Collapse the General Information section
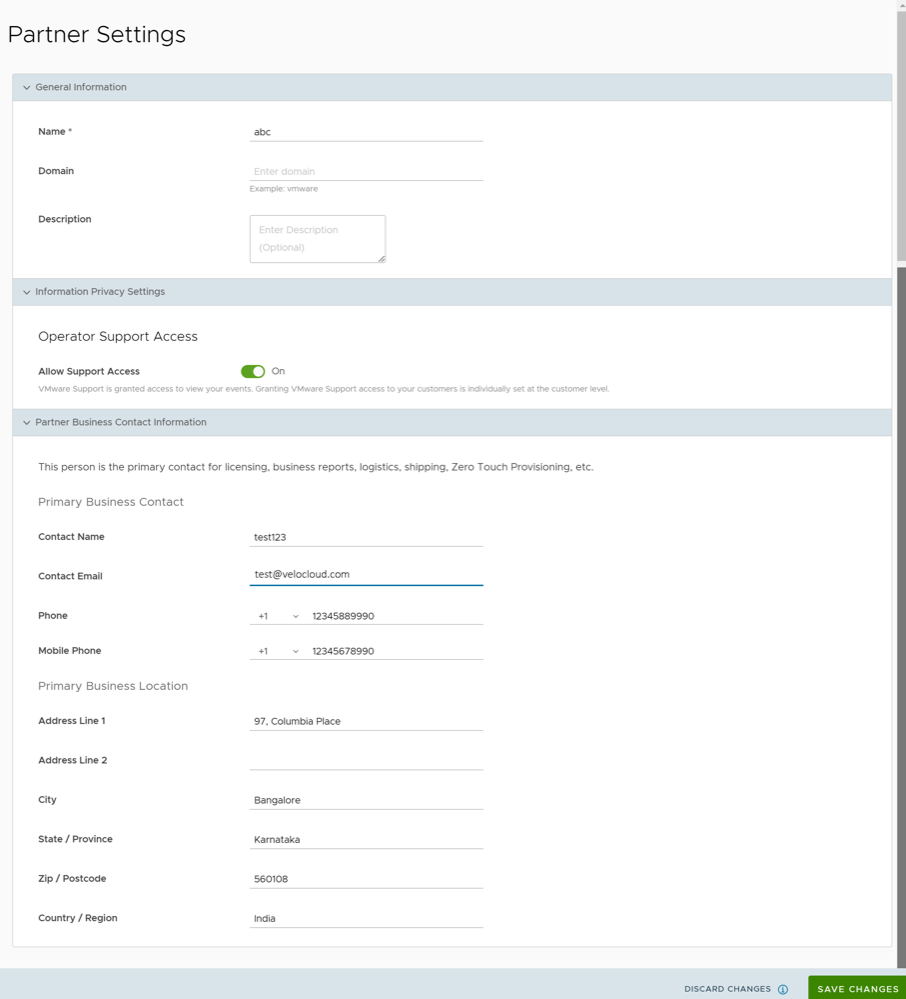Viewport: 906px width, 999px height. pyautogui.click(x=26, y=87)
